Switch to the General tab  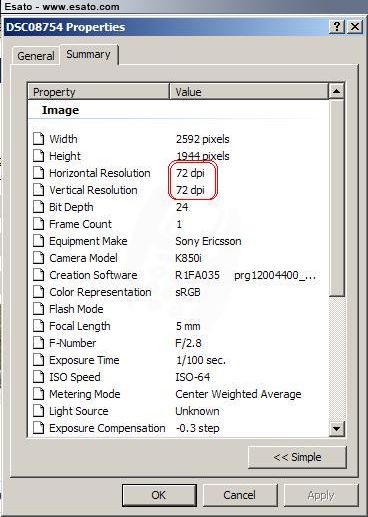tap(36, 56)
